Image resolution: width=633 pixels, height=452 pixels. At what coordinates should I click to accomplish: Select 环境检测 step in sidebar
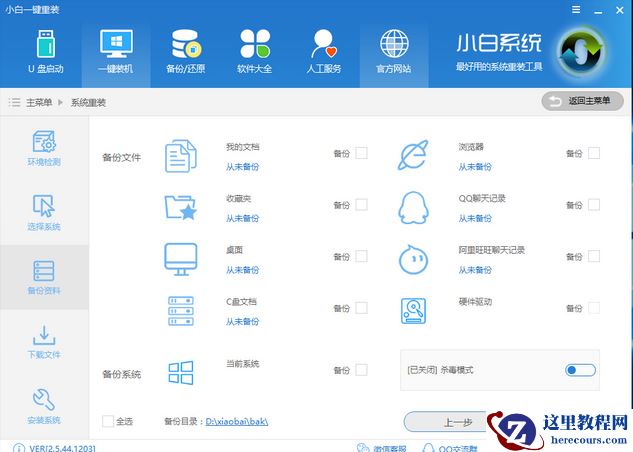click(x=44, y=148)
